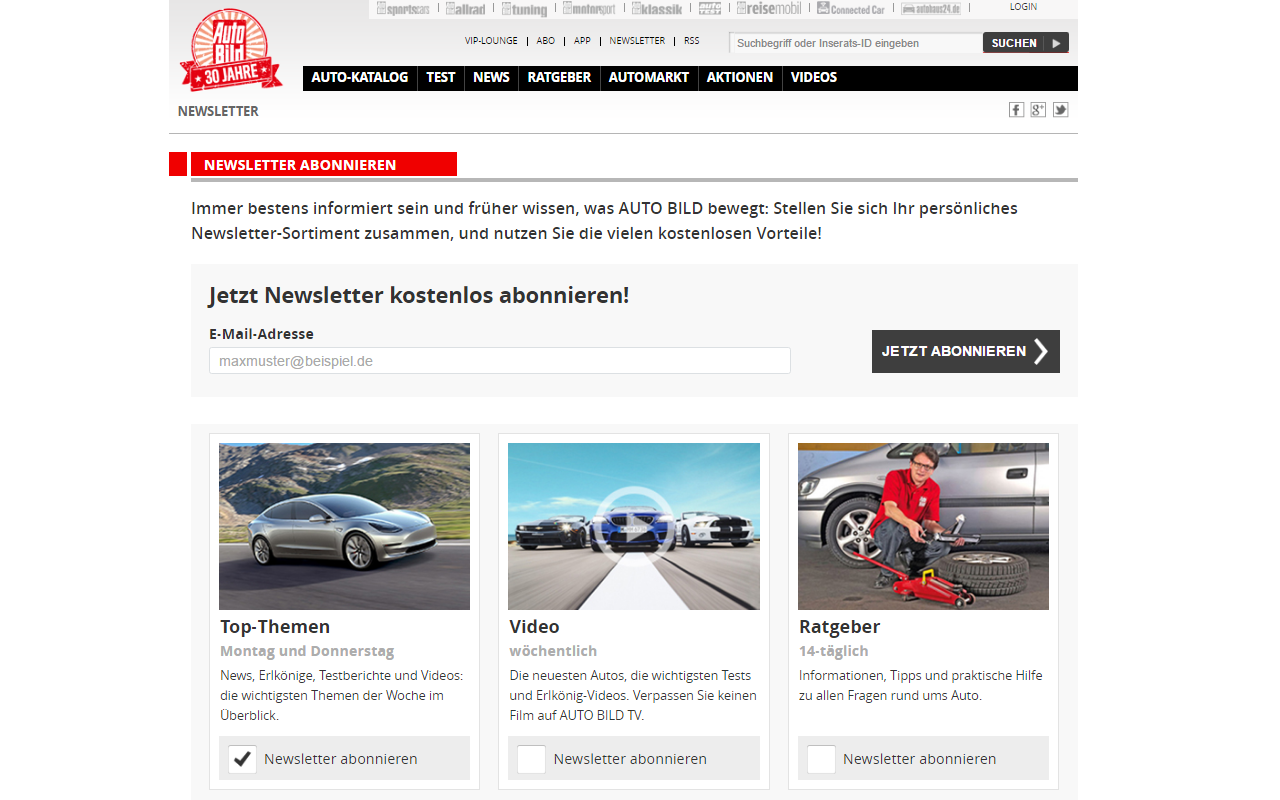This screenshot has height=800, width=1280.
Task: Click the Ratgeber card heading
Action: tap(840, 627)
